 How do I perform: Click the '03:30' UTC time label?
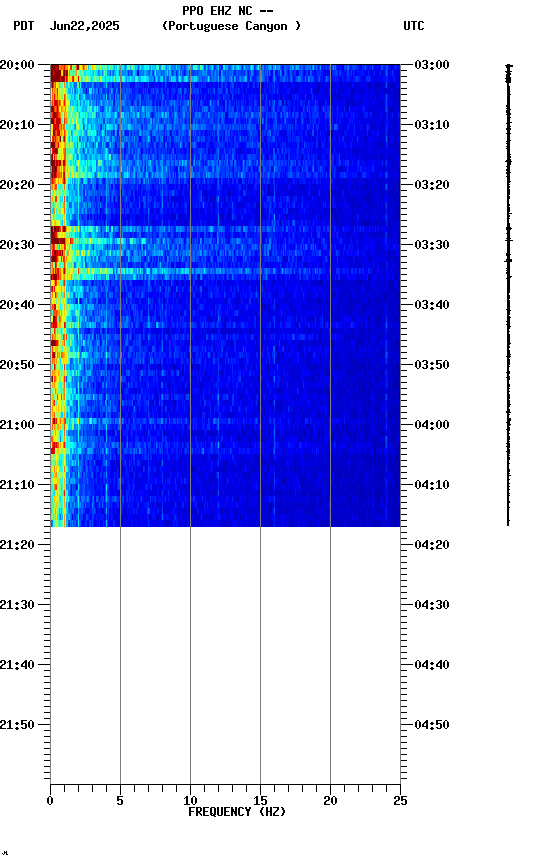(432, 245)
